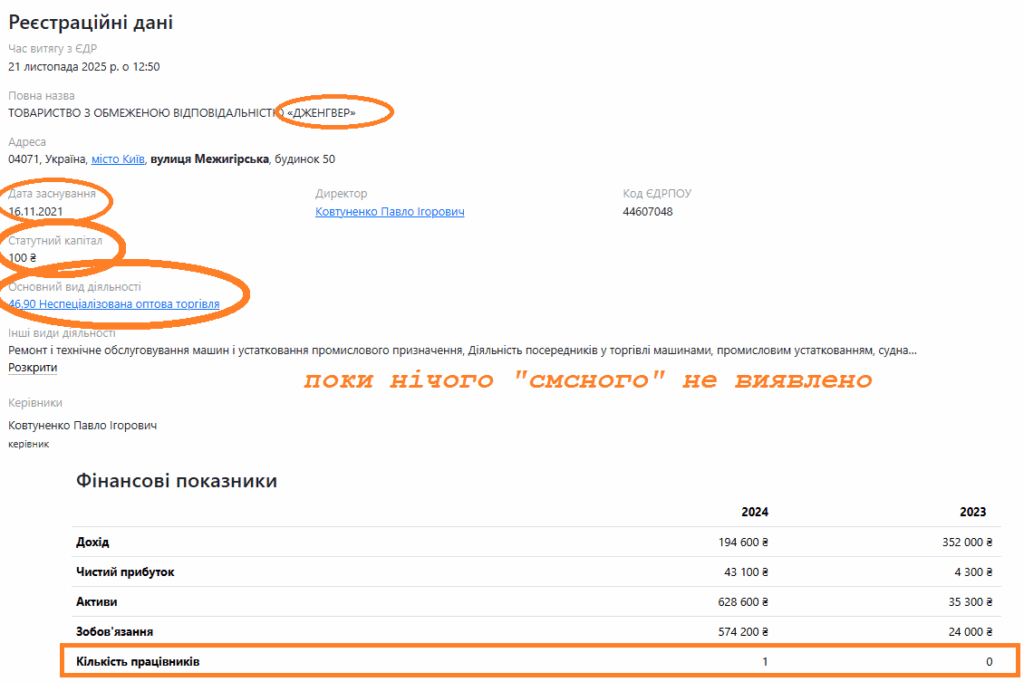The image size is (1024, 682).
Task: Click the Фінансові показники heading
Action: pos(176,481)
